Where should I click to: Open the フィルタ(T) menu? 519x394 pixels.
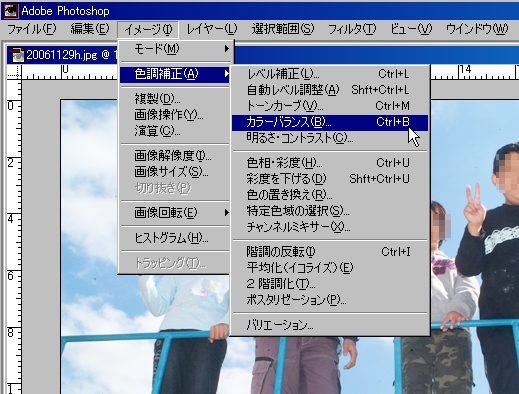[352, 29]
